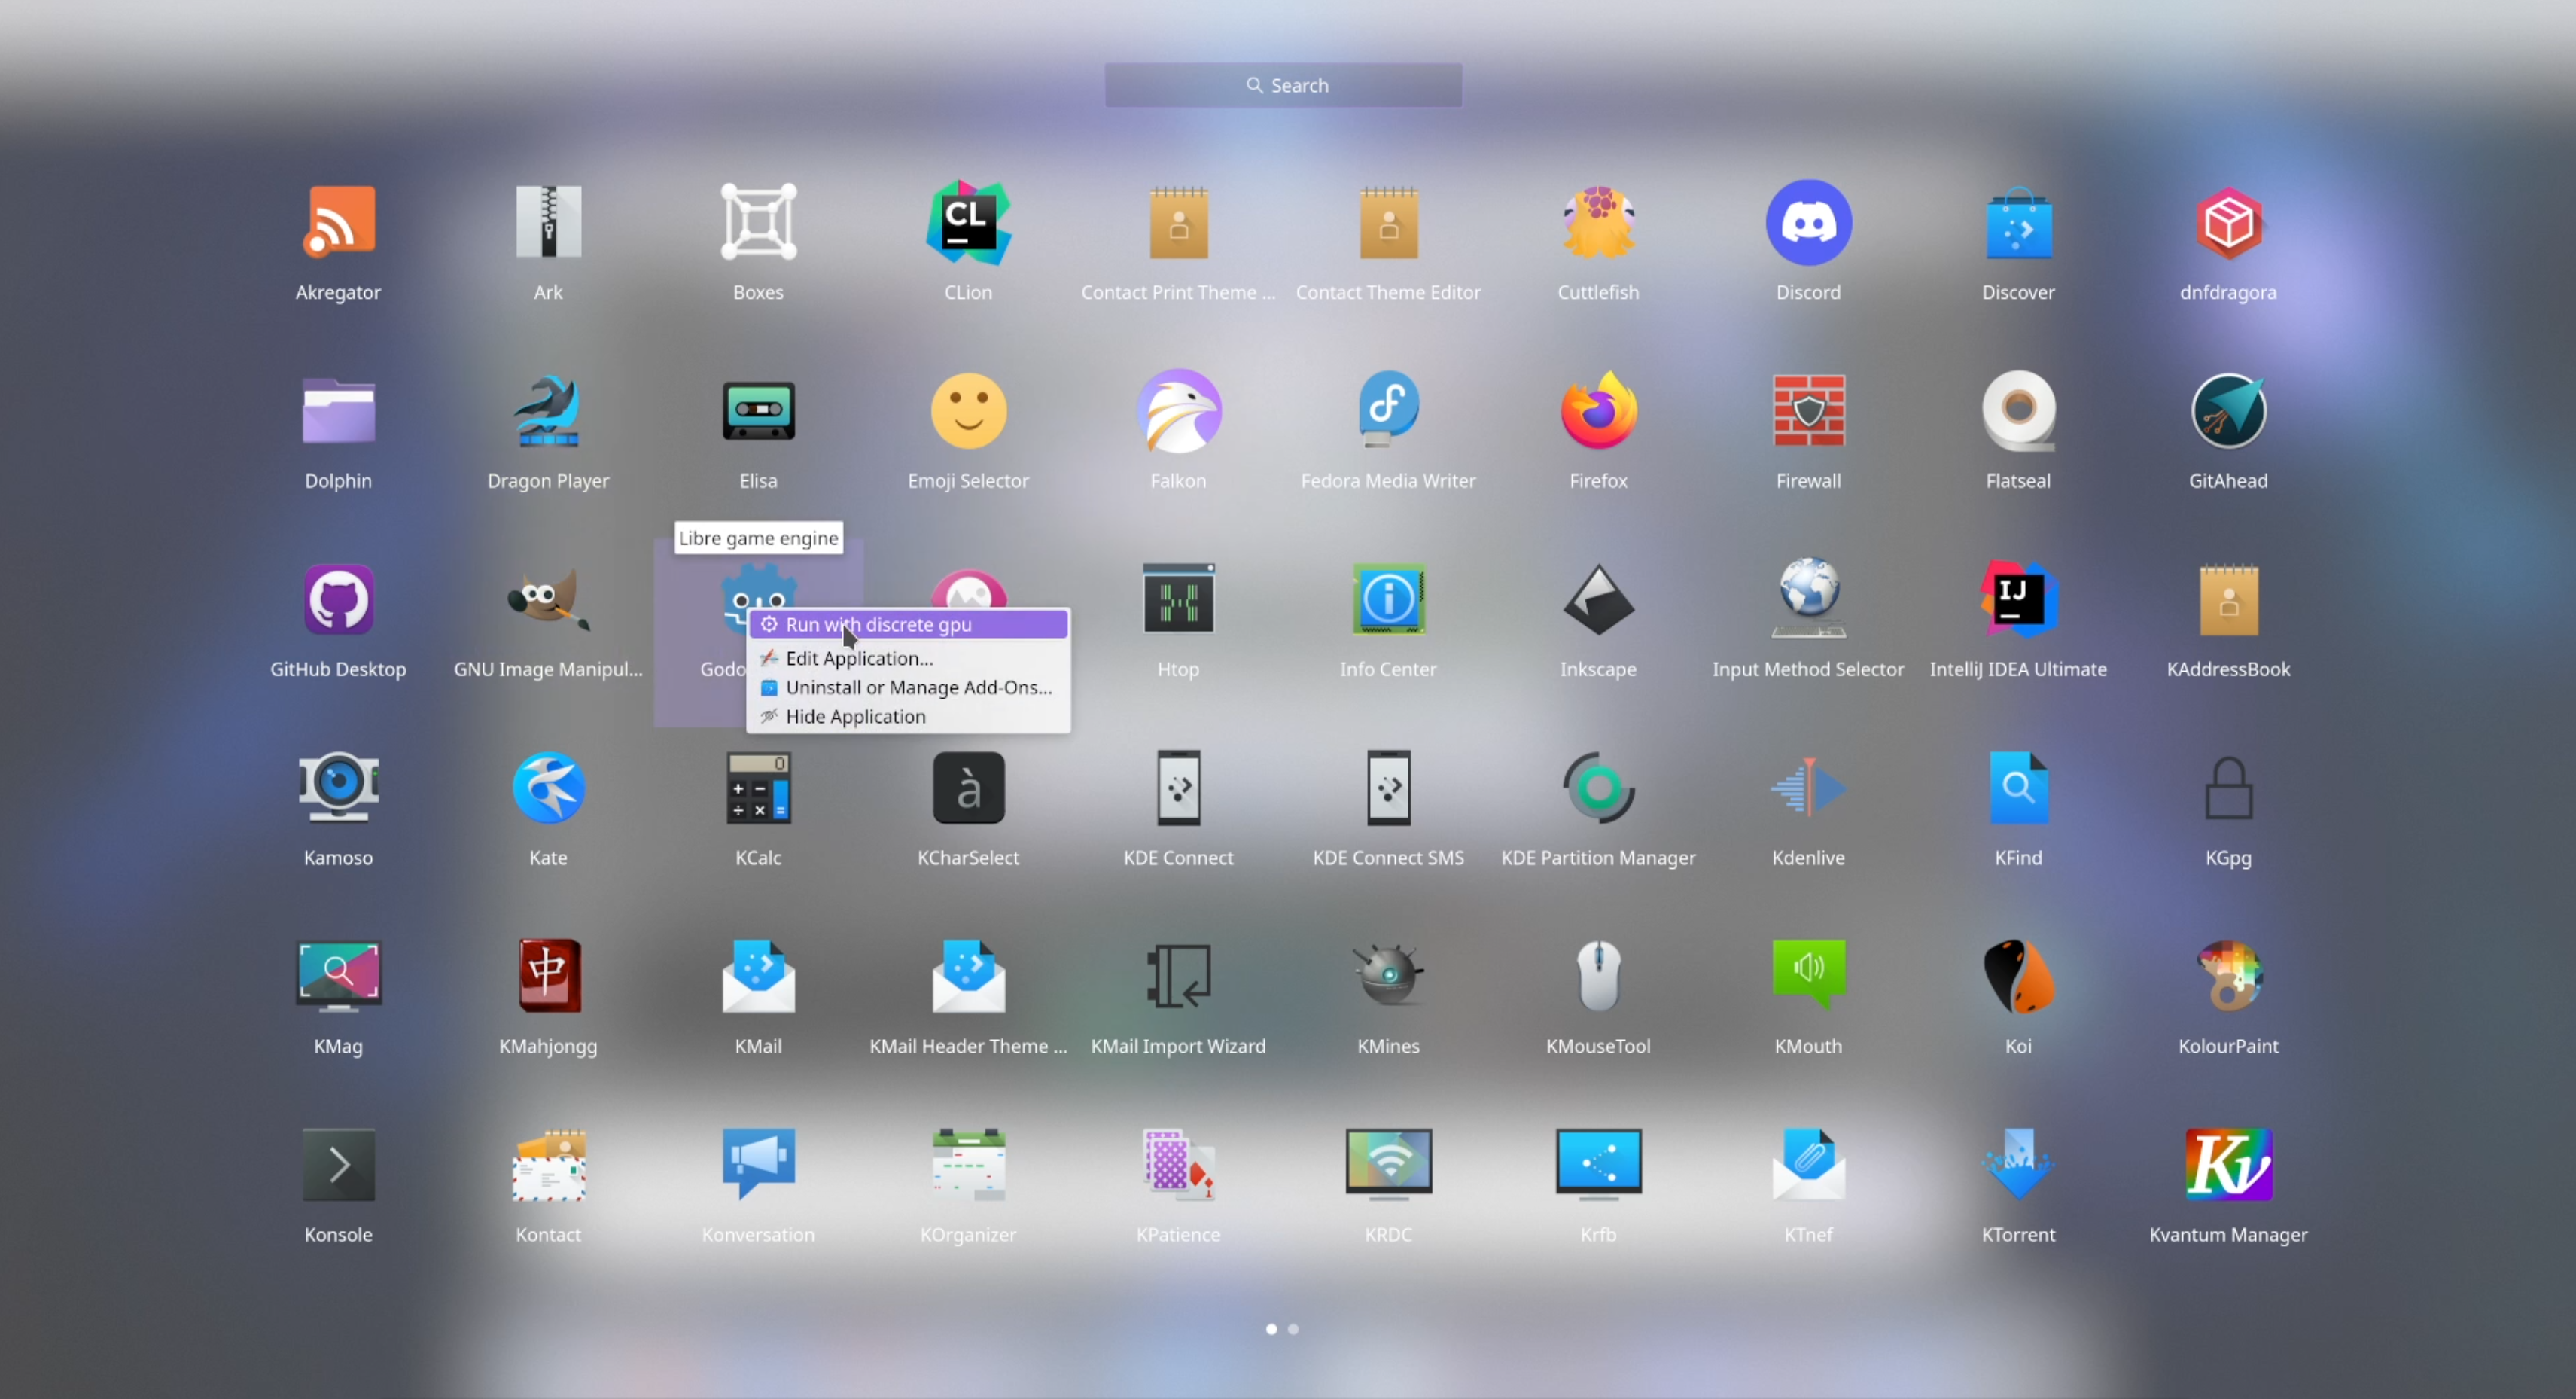The width and height of the screenshot is (2576, 1399).
Task: Open KDE Connect
Action: [x=1178, y=788]
